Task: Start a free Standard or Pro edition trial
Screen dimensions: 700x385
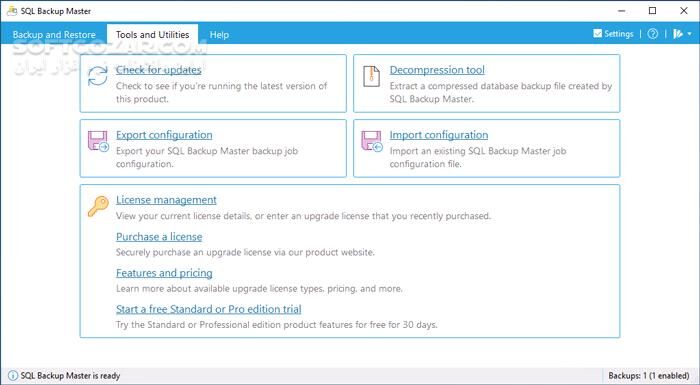Action: 208,309
